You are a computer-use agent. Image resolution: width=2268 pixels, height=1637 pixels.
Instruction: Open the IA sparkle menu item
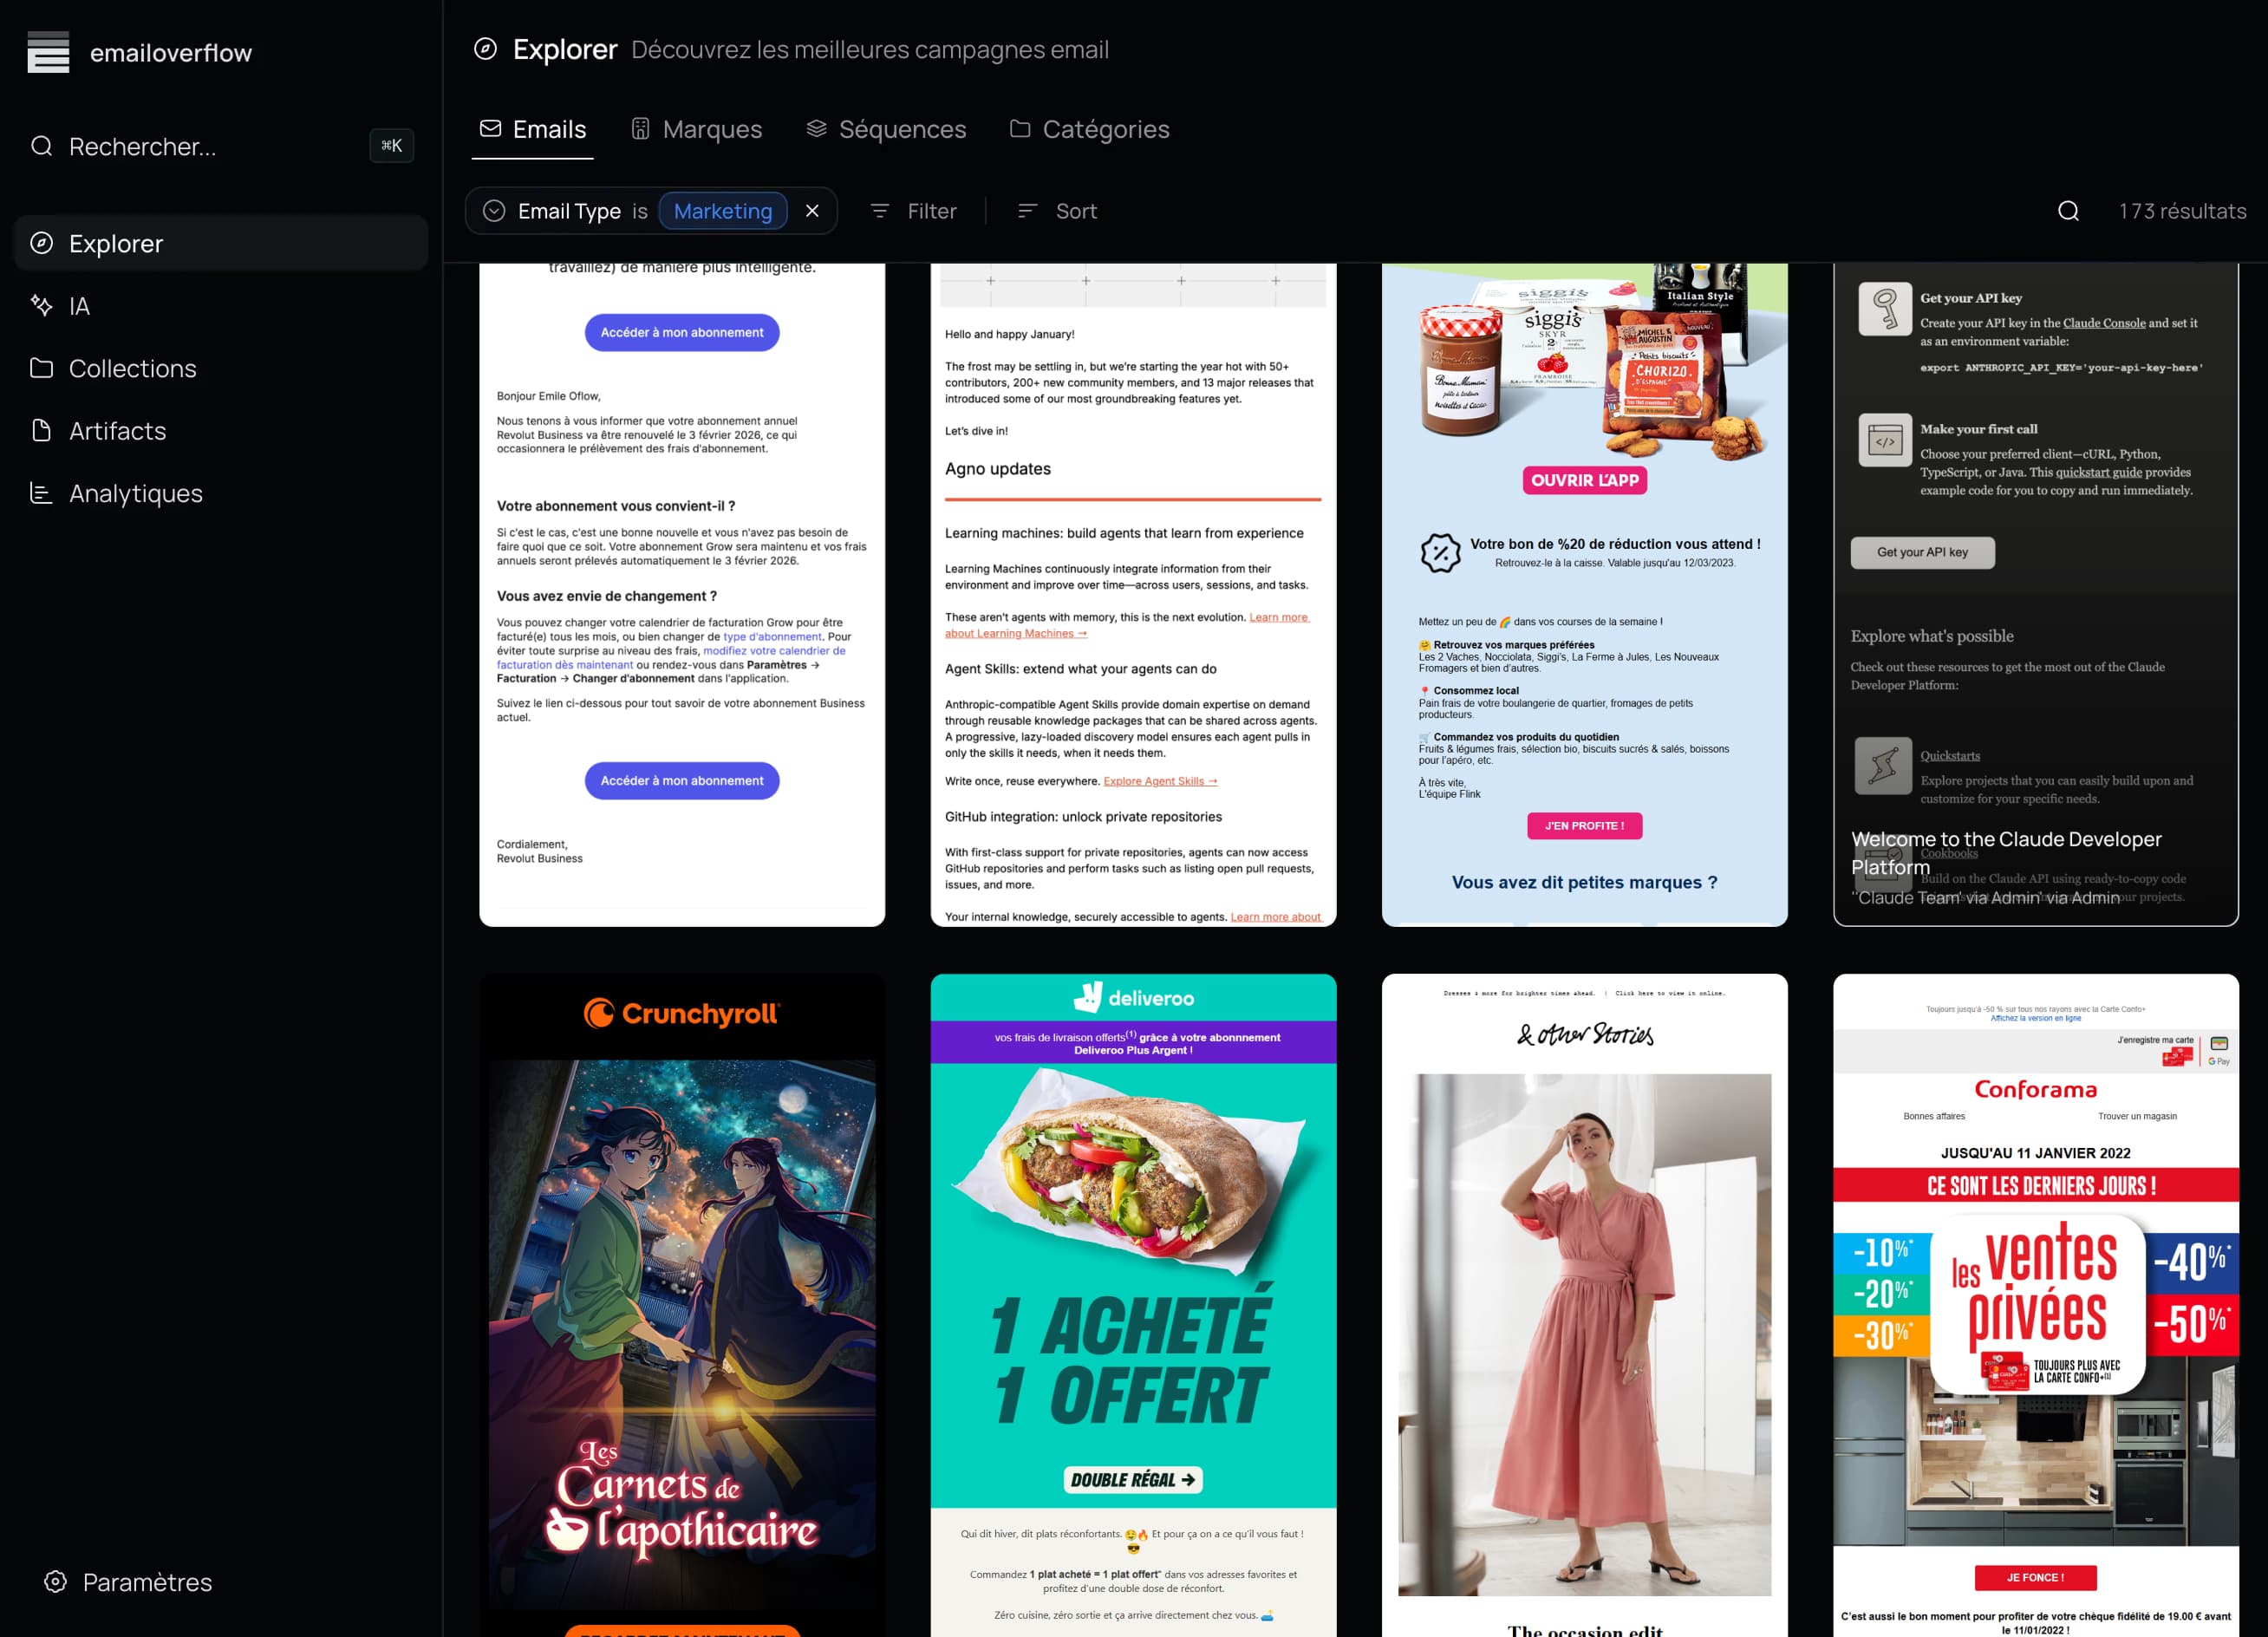79,306
